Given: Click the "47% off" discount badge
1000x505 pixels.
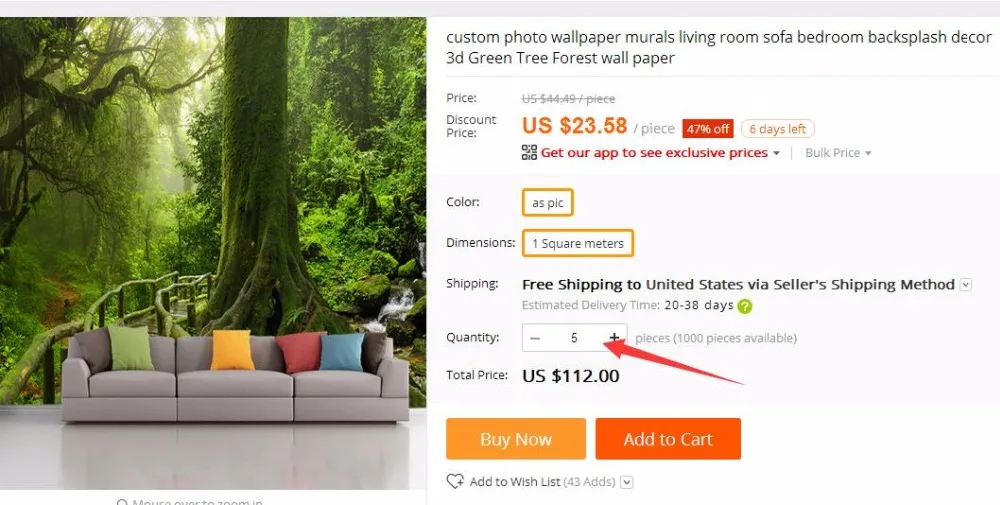Looking at the screenshot, I should coord(708,129).
